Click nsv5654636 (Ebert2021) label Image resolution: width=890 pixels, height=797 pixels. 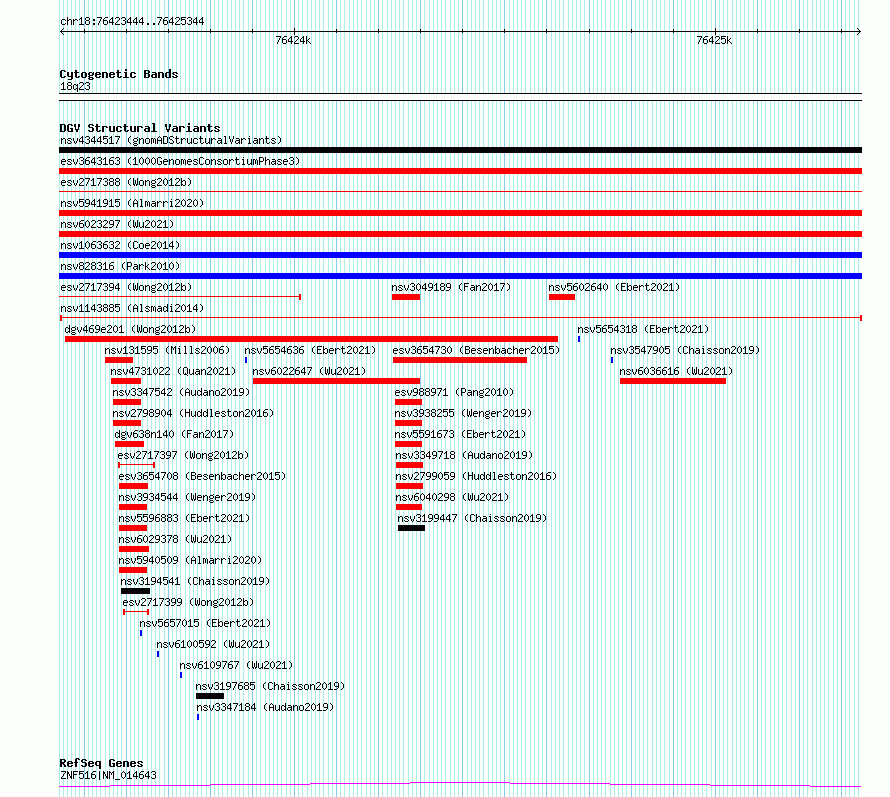310,350
